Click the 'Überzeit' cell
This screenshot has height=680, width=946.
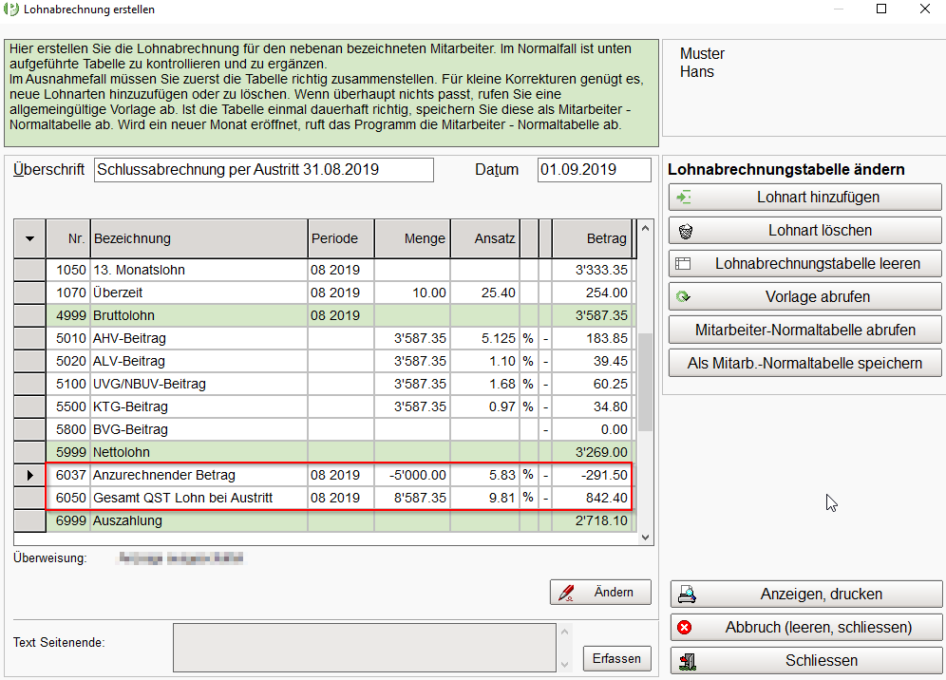coord(199,293)
